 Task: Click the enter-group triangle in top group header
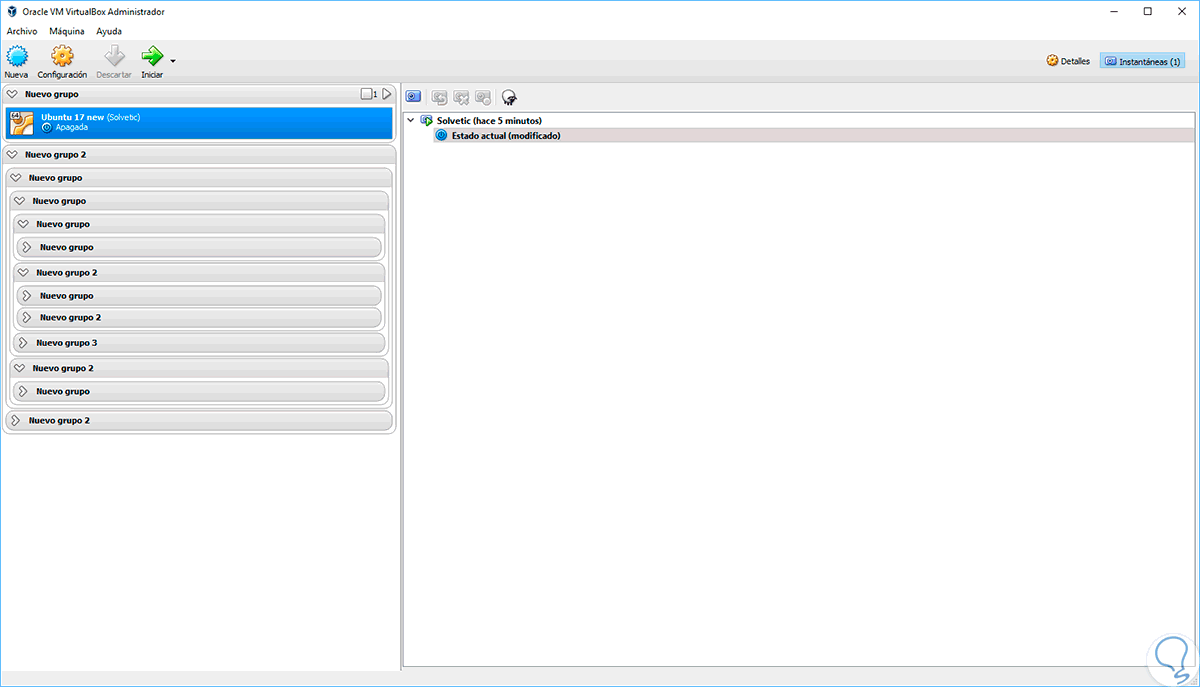pyautogui.click(x=387, y=94)
